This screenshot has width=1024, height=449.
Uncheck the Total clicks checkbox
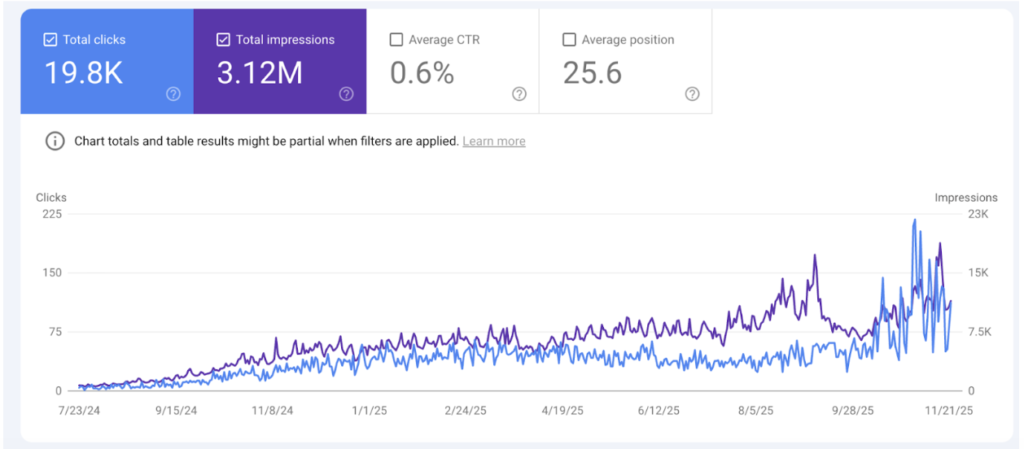click(50, 40)
